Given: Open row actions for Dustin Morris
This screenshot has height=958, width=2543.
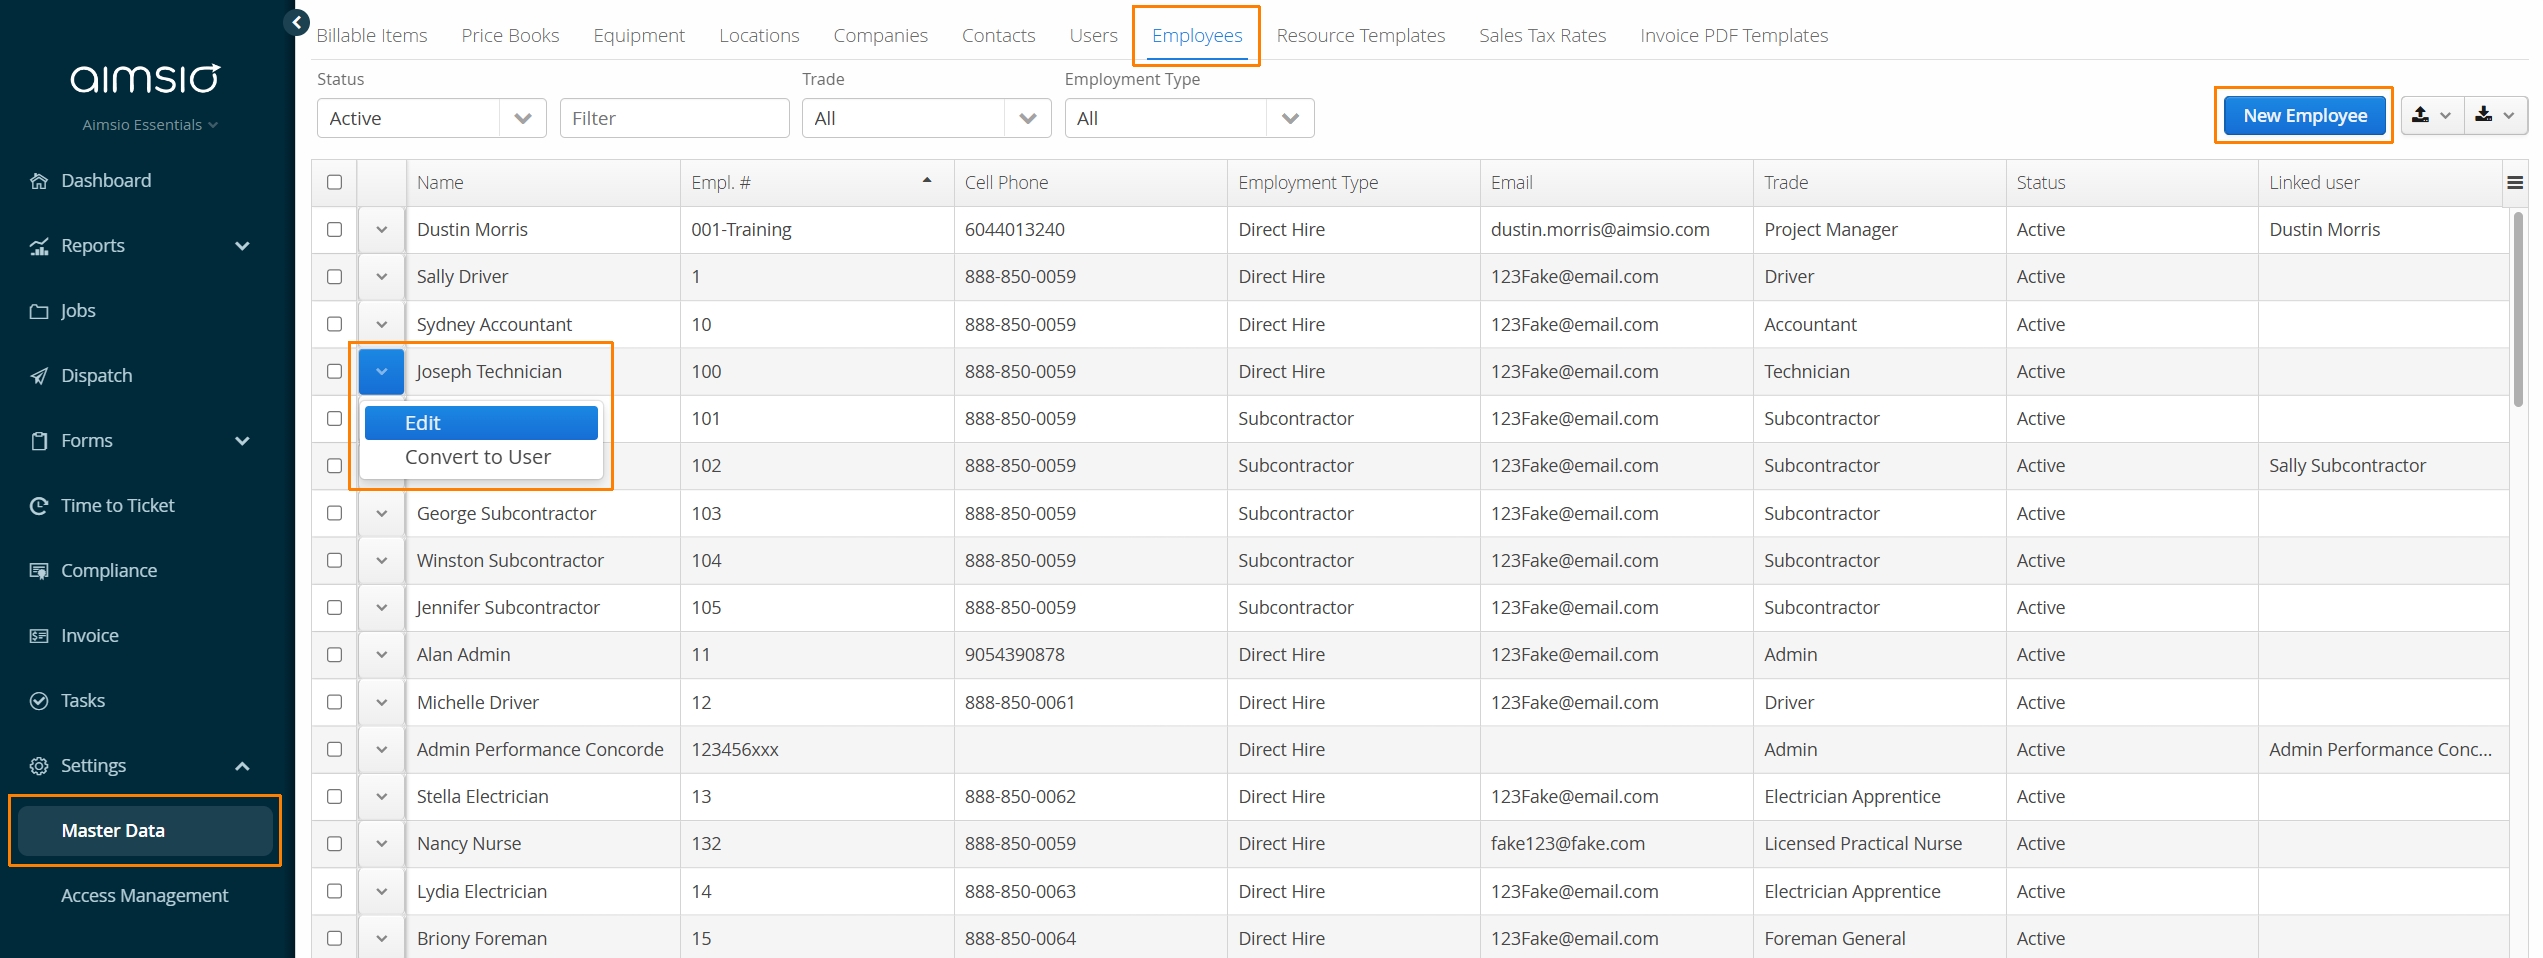Looking at the screenshot, I should point(381,229).
